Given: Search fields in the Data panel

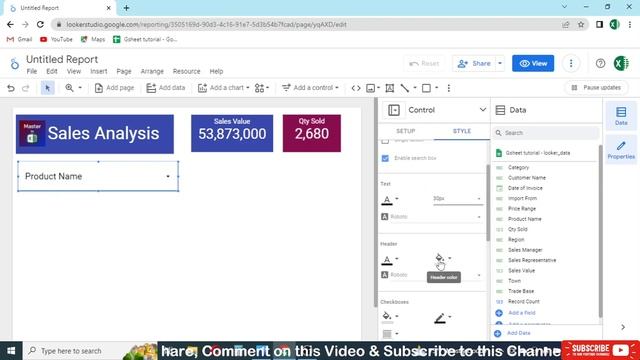Looking at the screenshot, I should (547, 133).
